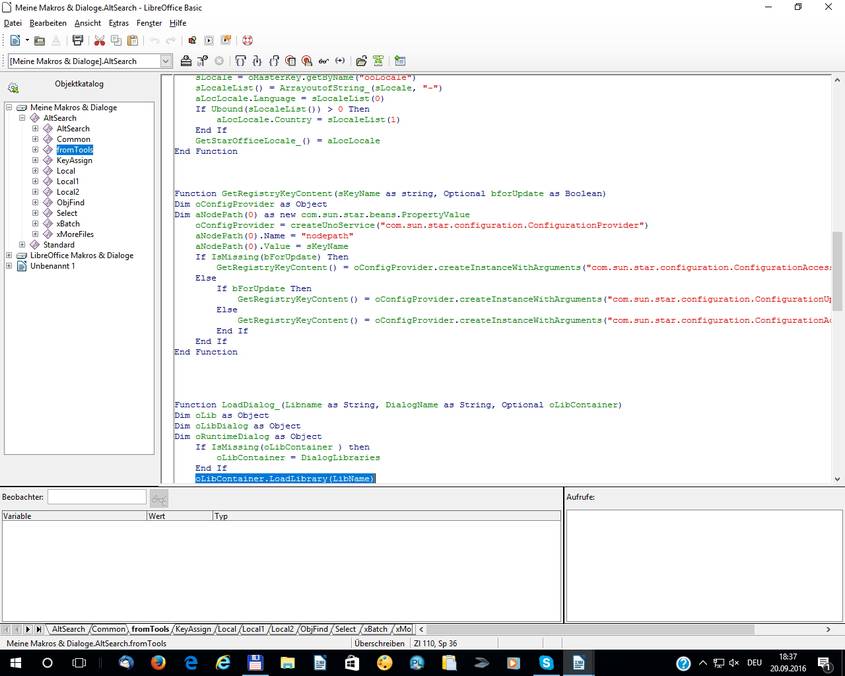Click the Manage Breakpoints icon
Image resolution: width=845 pixels, height=676 pixels.
[307, 61]
